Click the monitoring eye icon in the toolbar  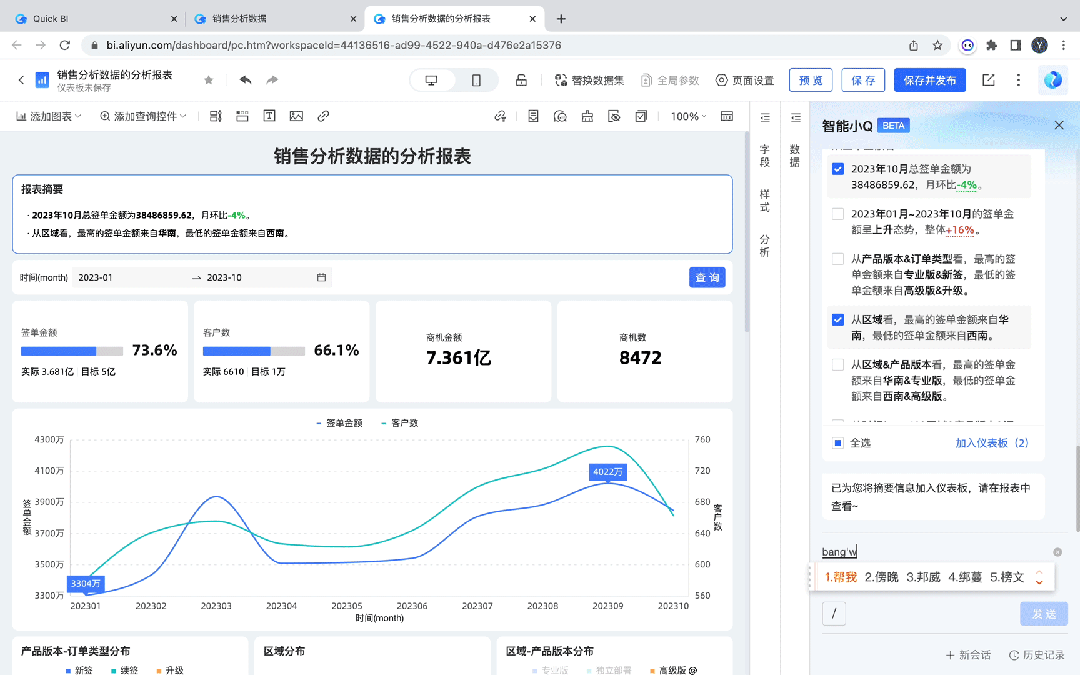point(614,116)
